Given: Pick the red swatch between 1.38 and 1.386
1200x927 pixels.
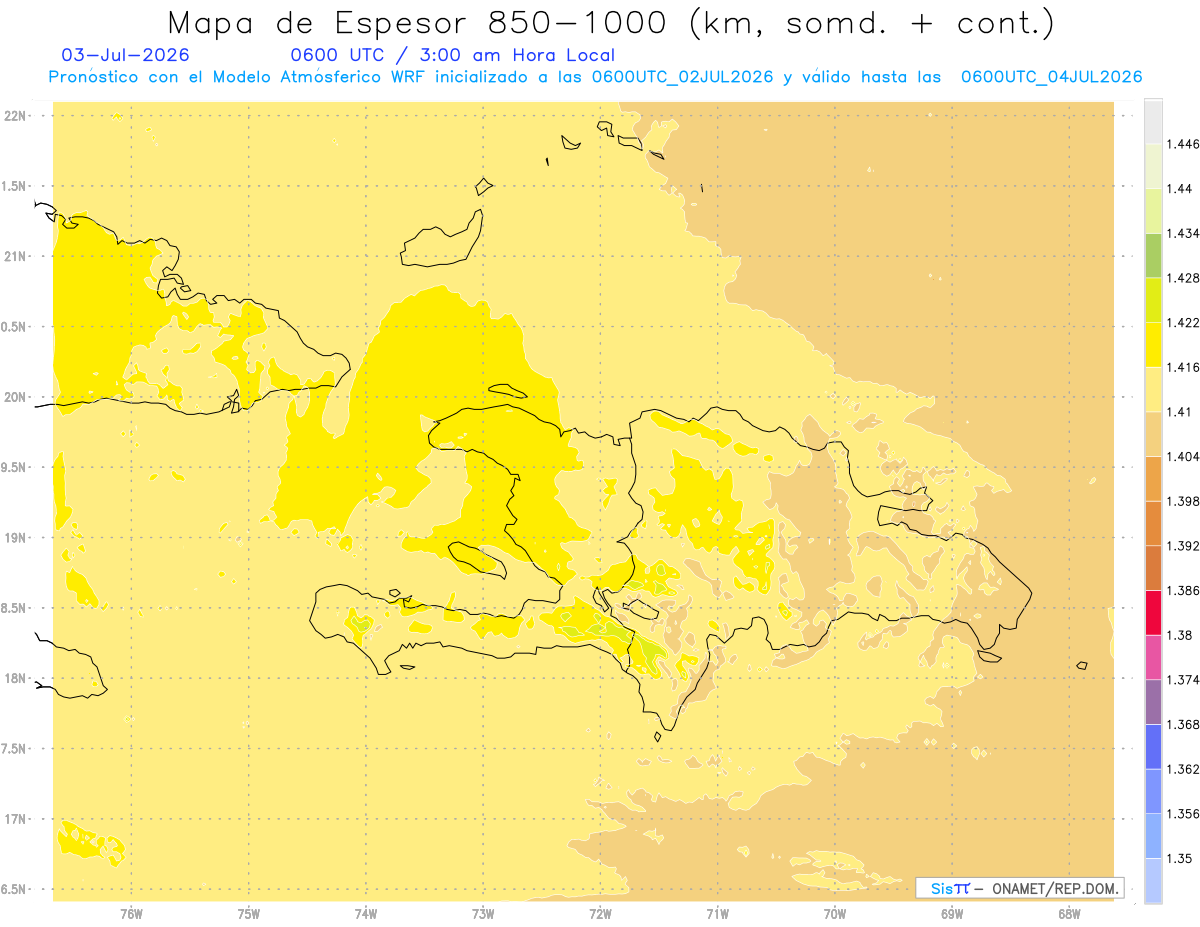Looking at the screenshot, I should click(x=1153, y=613).
